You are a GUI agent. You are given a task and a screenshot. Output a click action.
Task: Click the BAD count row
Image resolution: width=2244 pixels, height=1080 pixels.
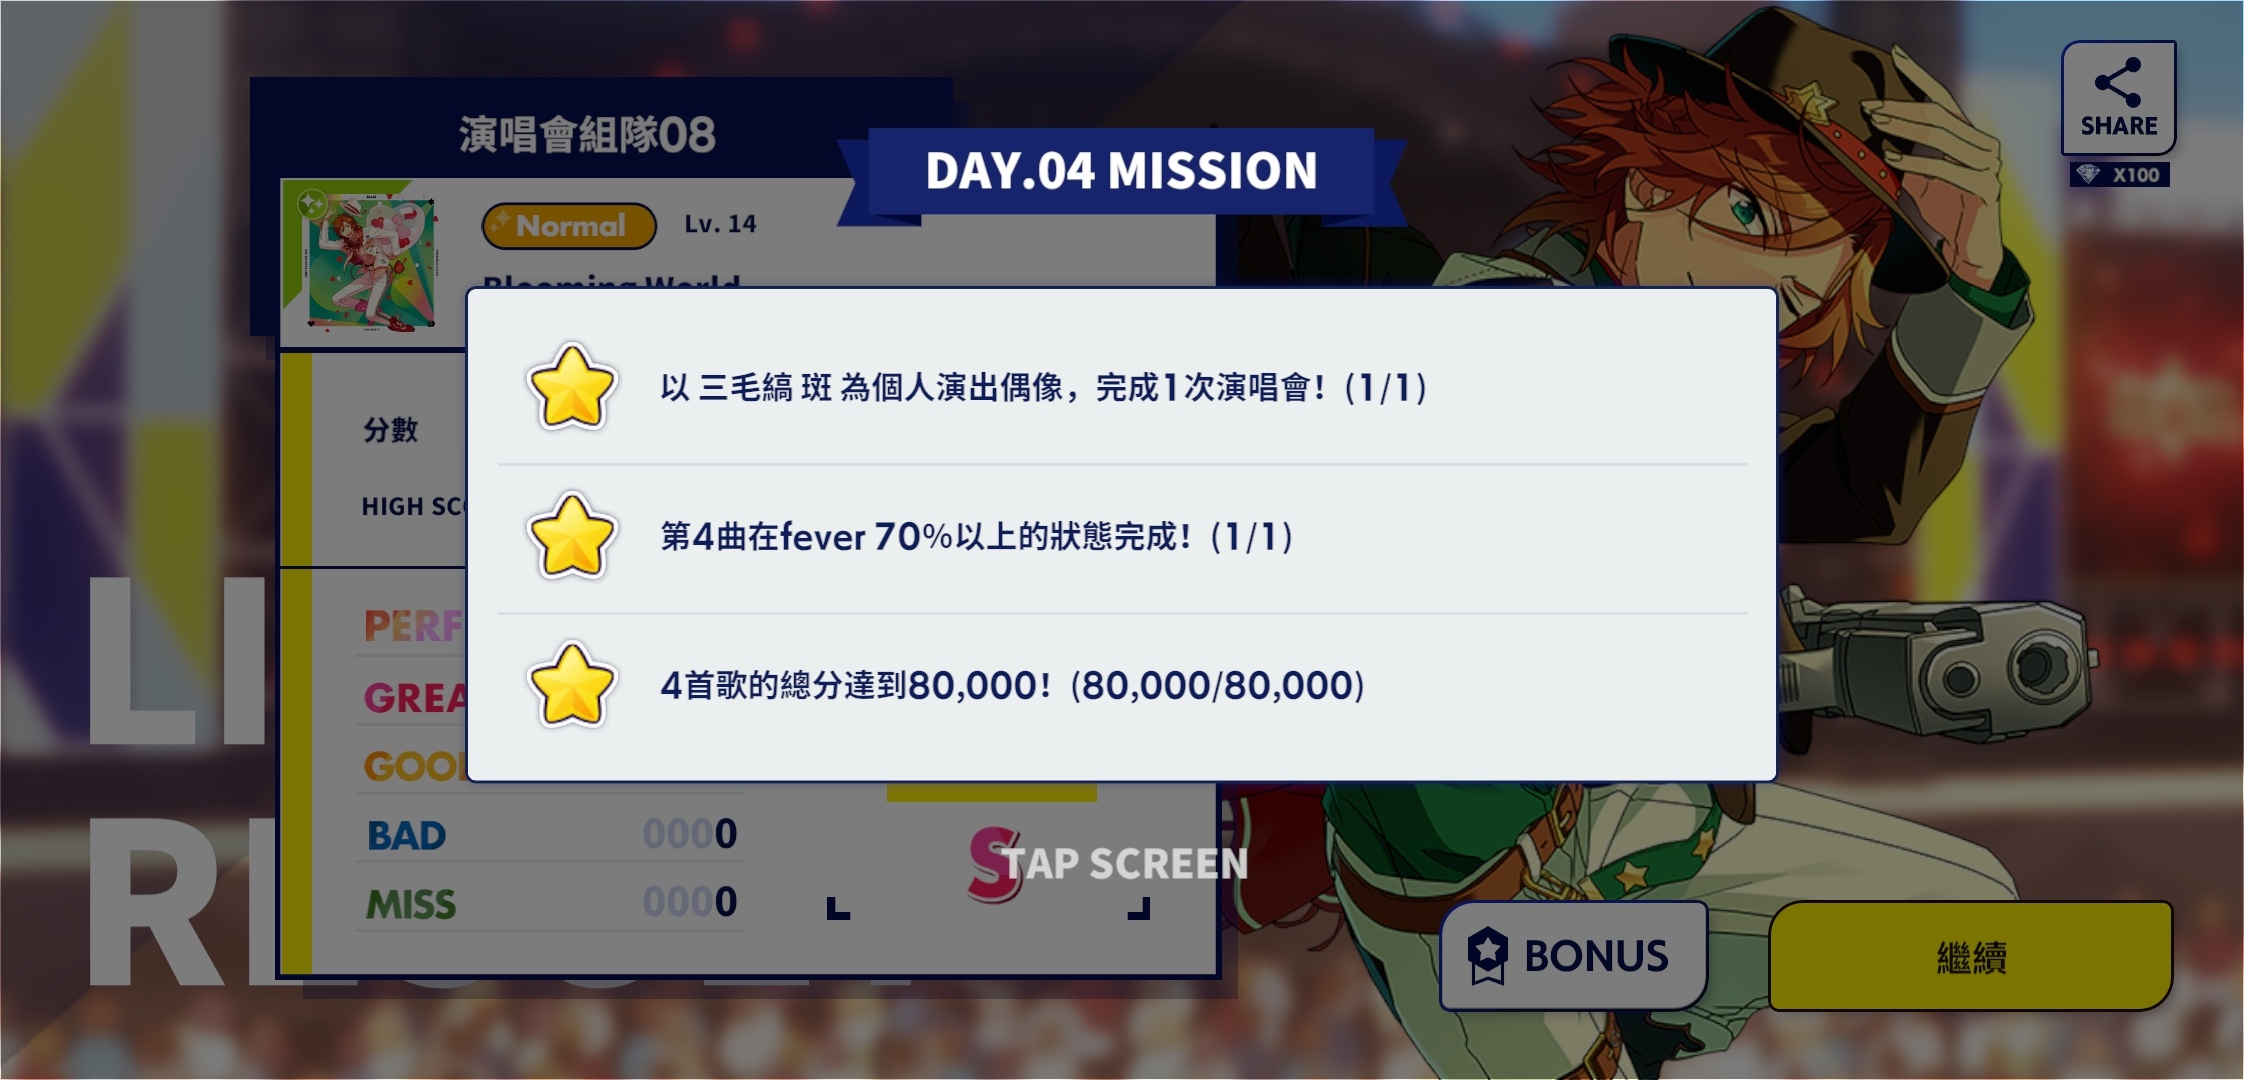pos(551,834)
